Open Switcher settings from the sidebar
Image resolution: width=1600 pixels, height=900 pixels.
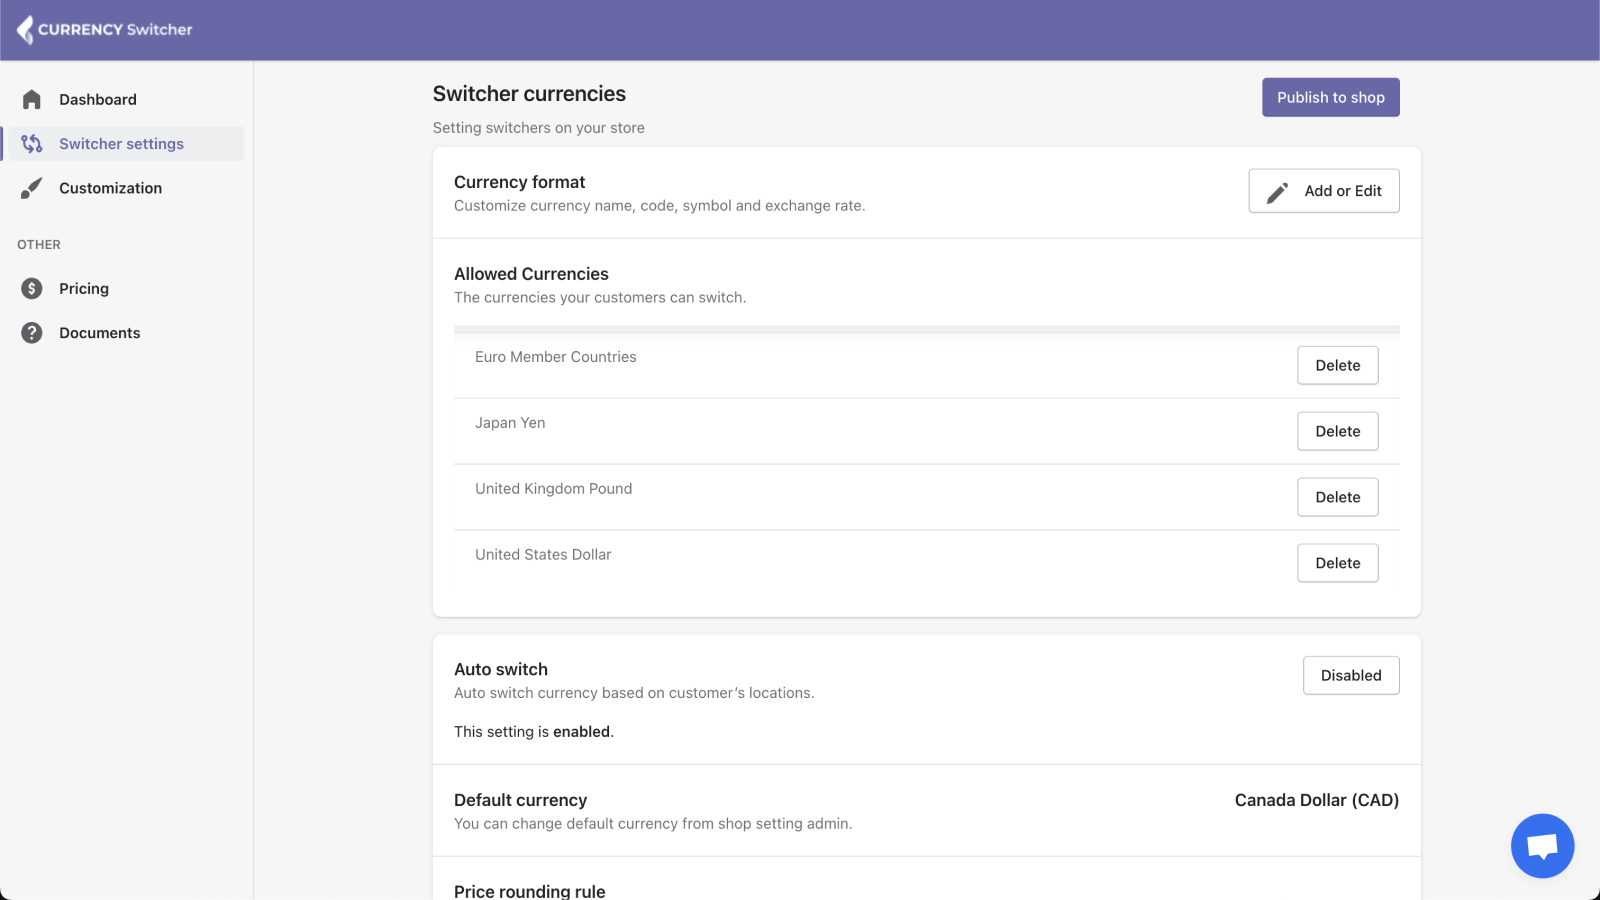click(x=121, y=143)
